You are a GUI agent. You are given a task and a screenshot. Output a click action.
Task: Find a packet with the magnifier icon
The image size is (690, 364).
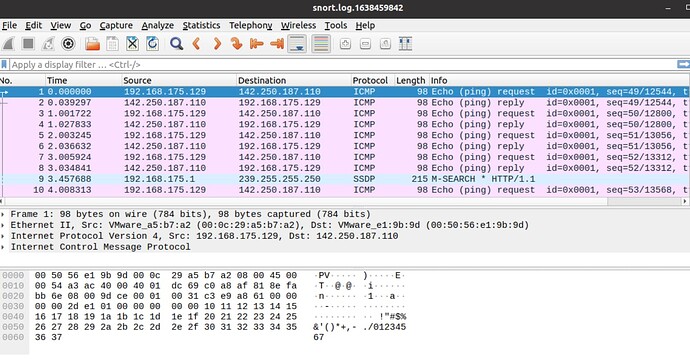coord(176,44)
